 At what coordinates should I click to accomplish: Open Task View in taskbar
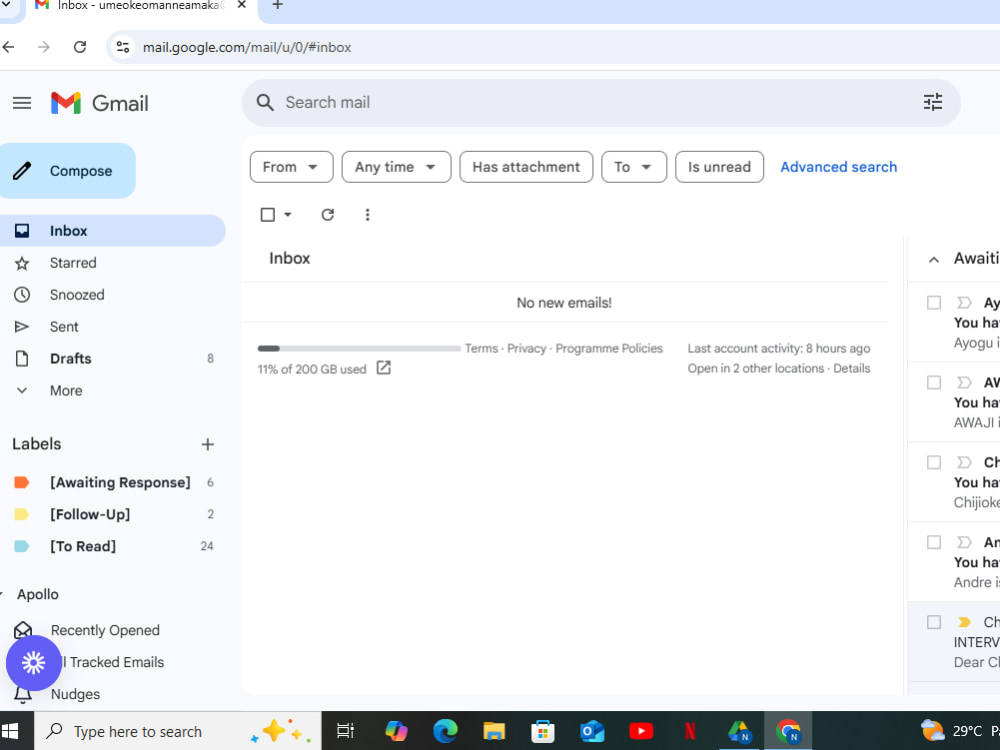pos(345,731)
